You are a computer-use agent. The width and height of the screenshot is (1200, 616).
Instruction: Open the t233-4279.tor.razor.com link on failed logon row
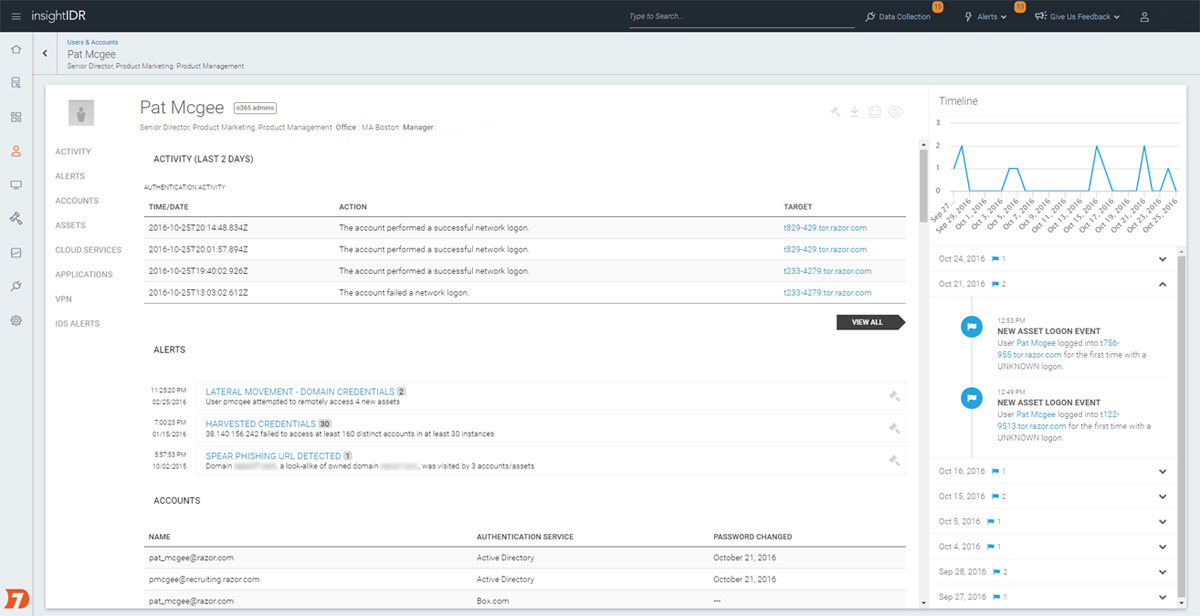click(x=827, y=292)
